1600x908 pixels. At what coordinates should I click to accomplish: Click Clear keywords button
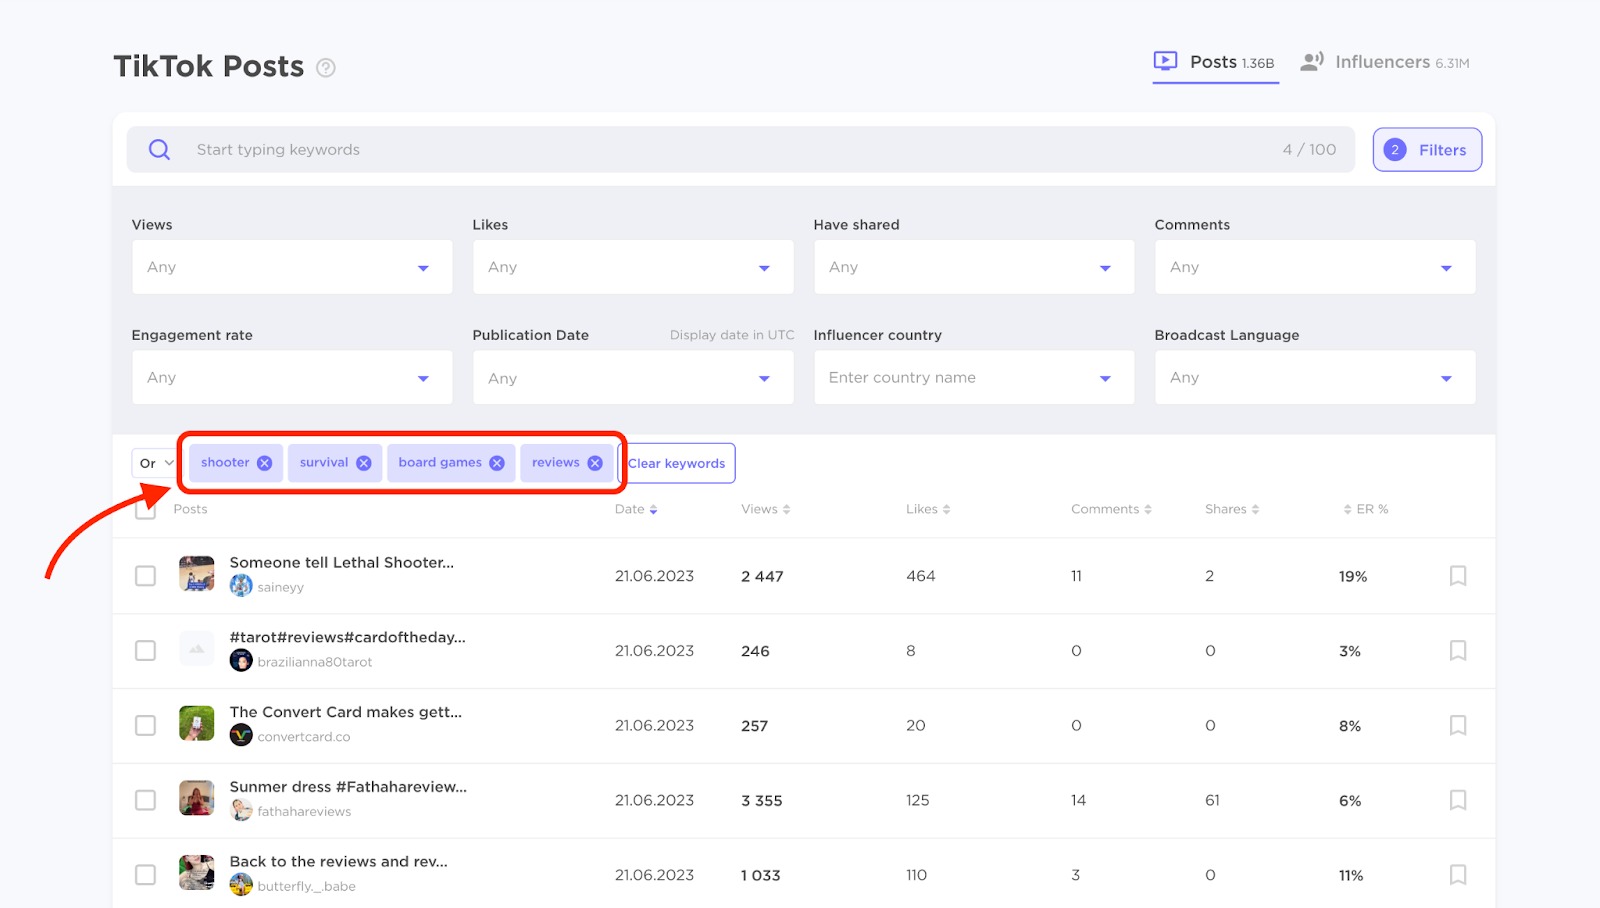pyautogui.click(x=677, y=463)
